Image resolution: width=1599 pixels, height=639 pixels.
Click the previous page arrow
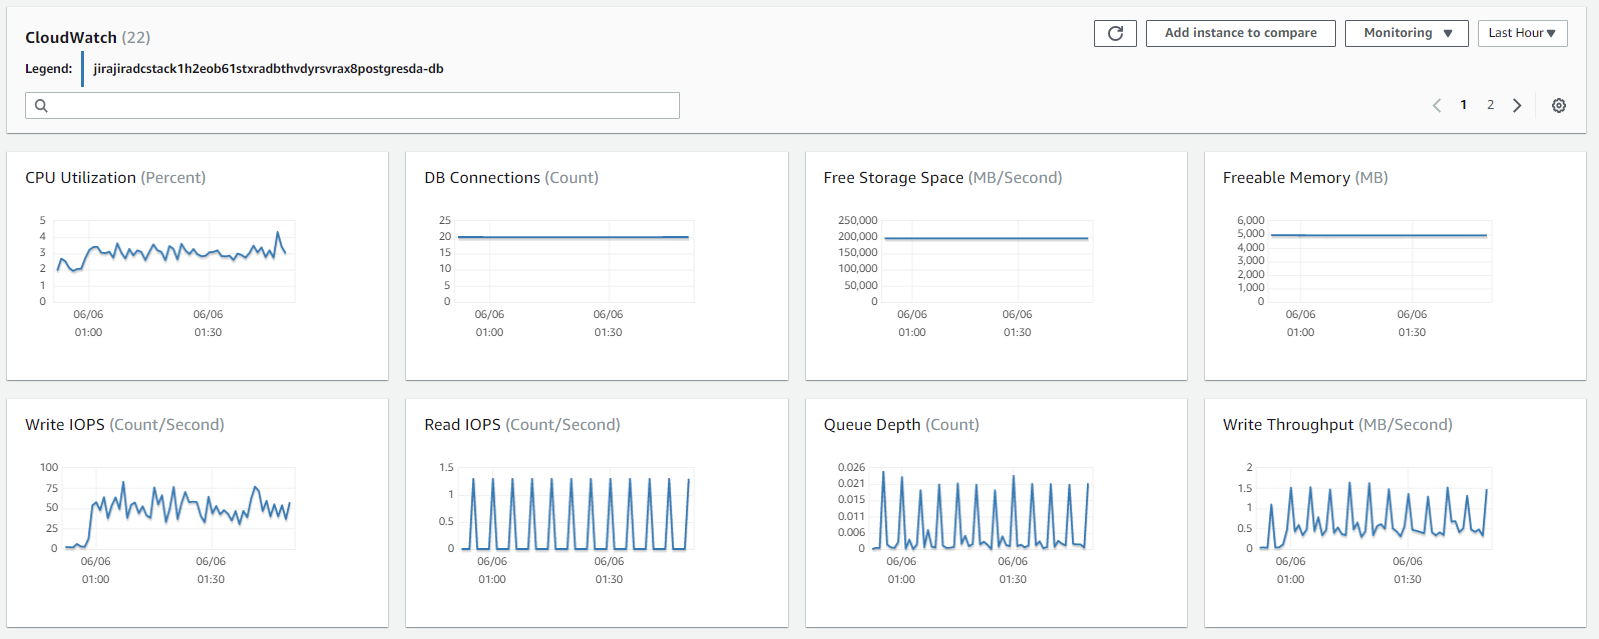[1437, 105]
